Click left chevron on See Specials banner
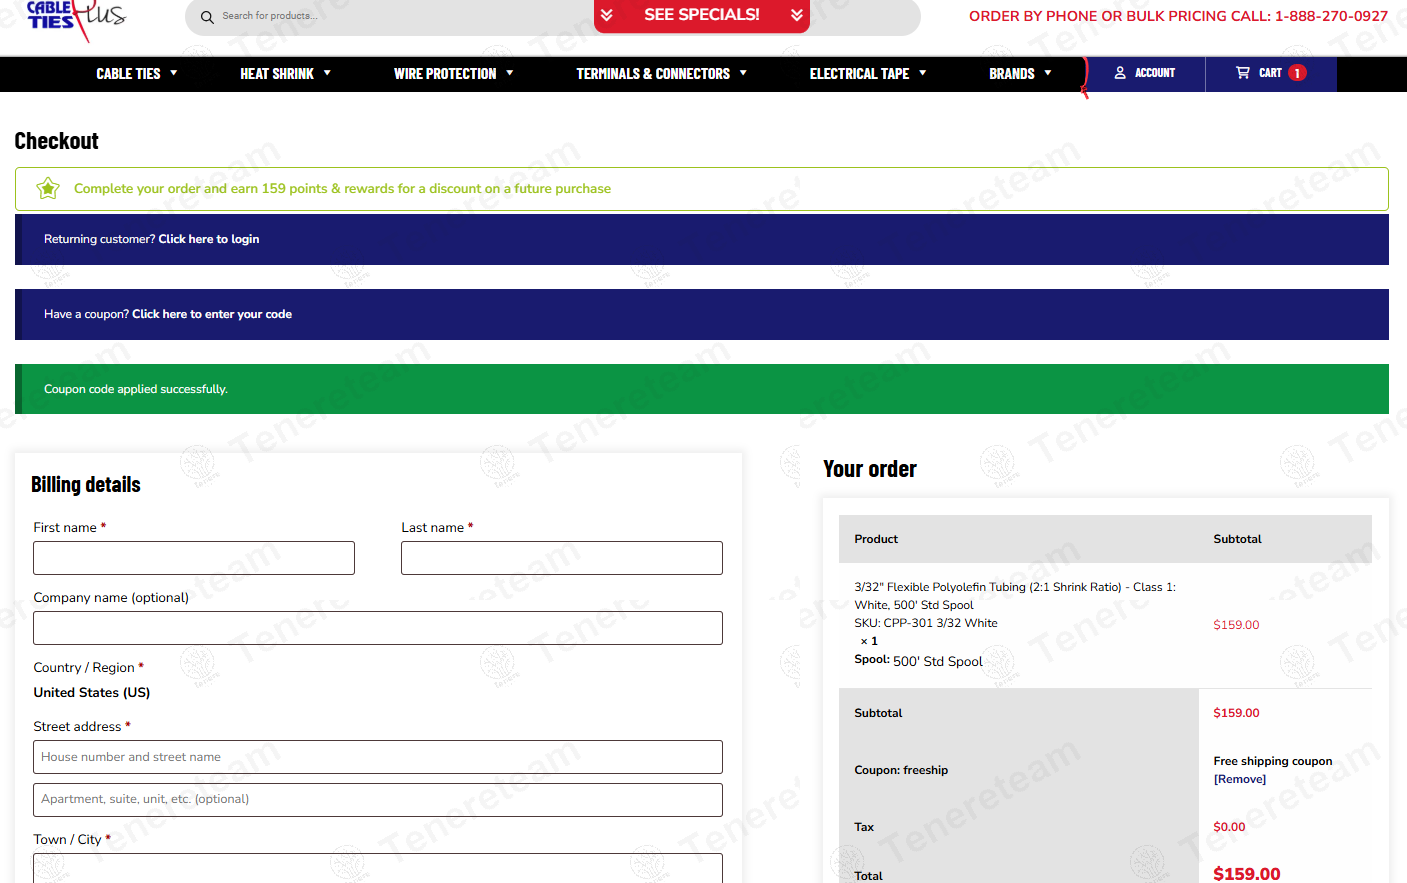 606,15
